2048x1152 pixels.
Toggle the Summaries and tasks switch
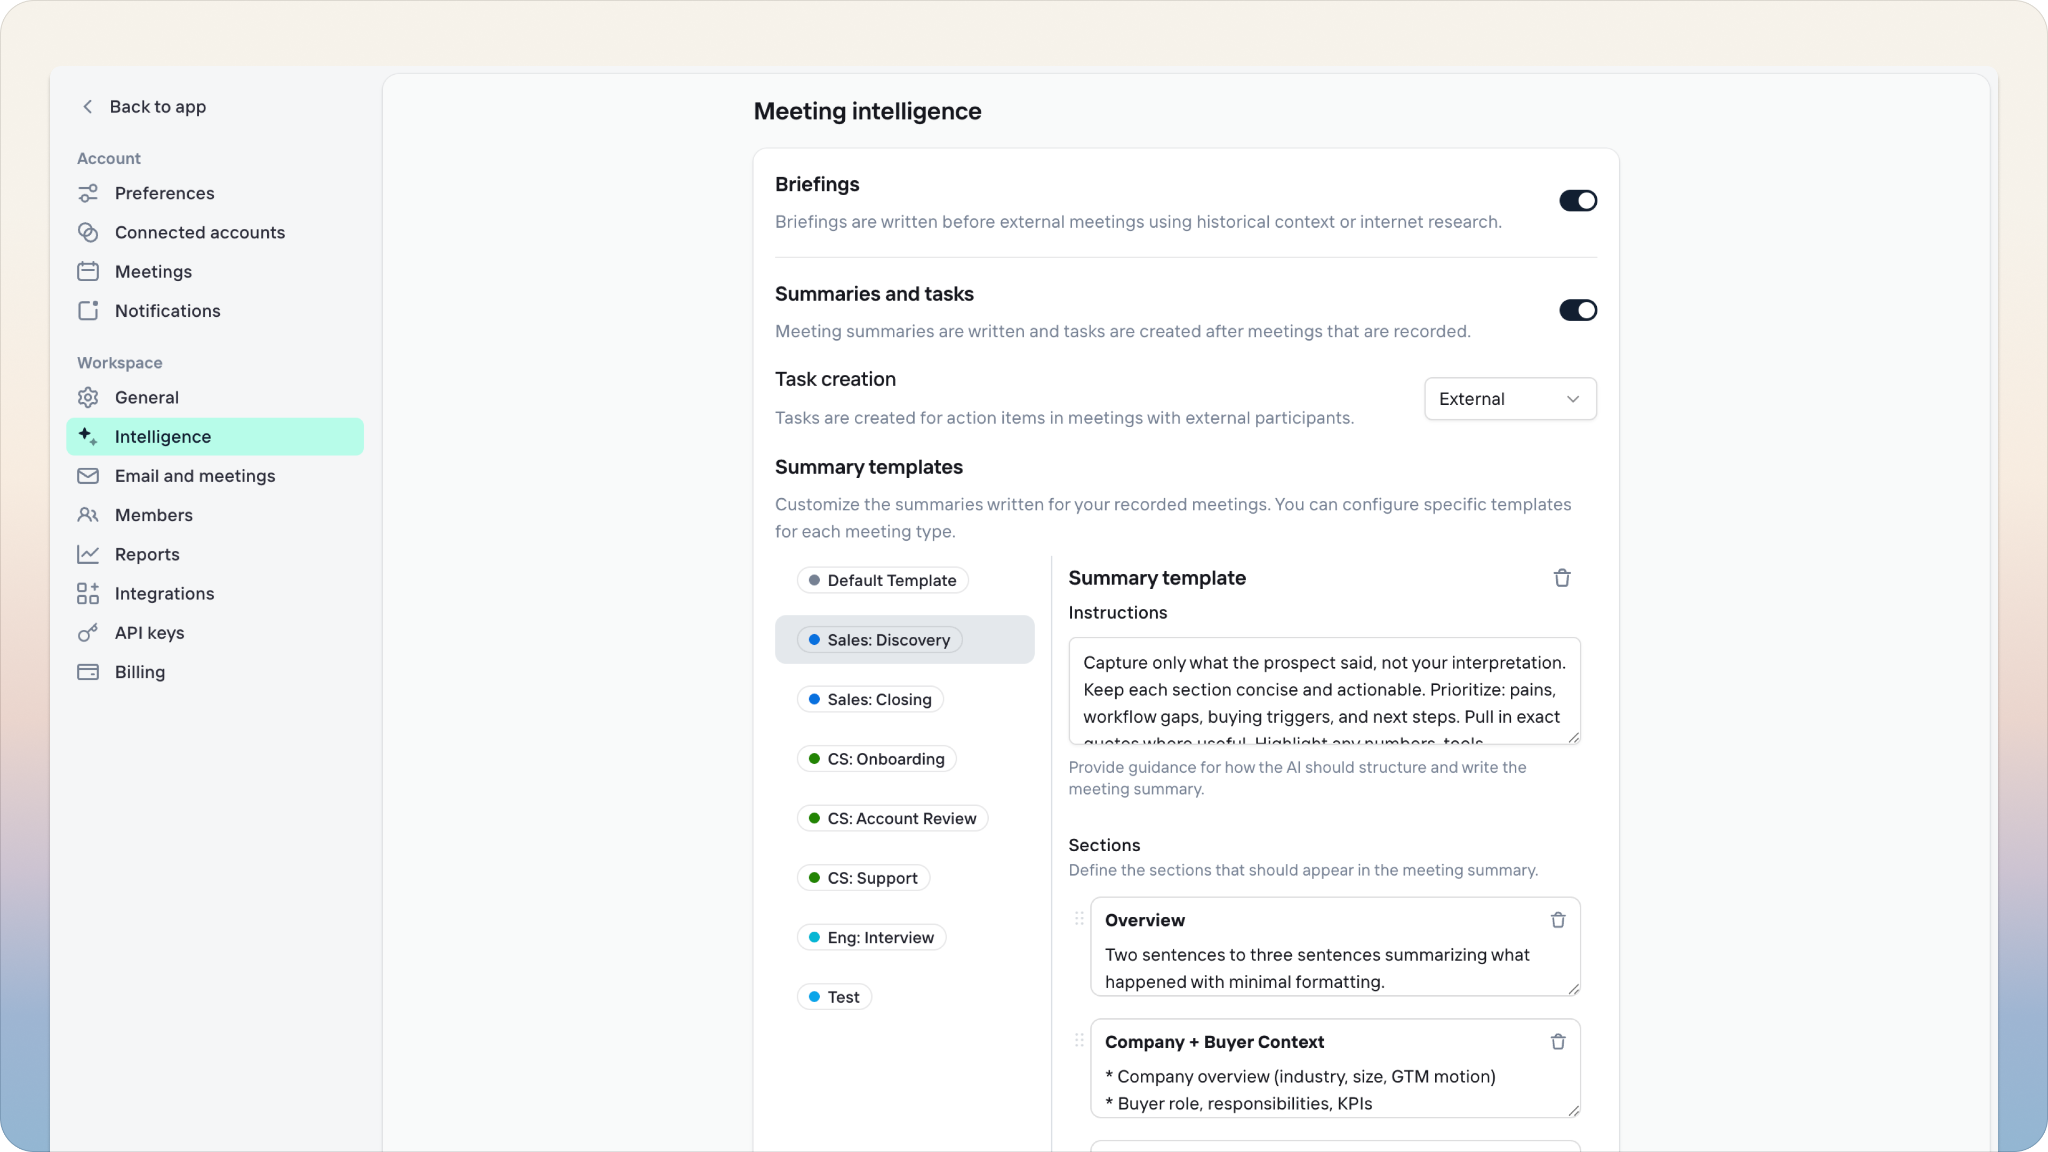pos(1578,310)
